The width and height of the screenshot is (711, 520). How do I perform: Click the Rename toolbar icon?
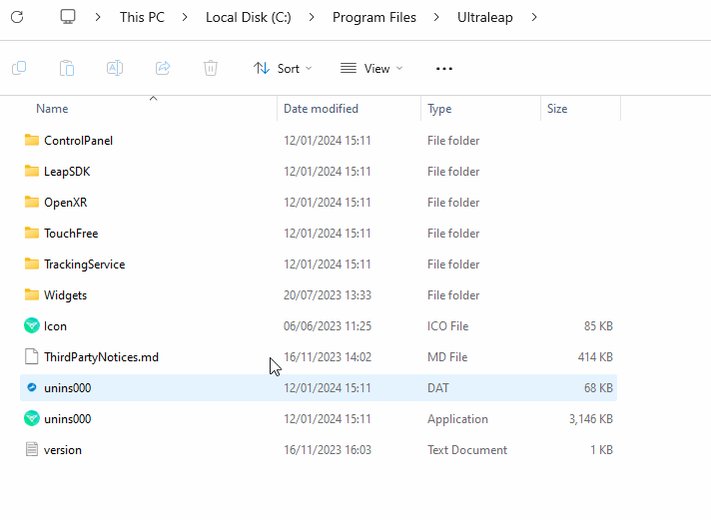pos(115,68)
